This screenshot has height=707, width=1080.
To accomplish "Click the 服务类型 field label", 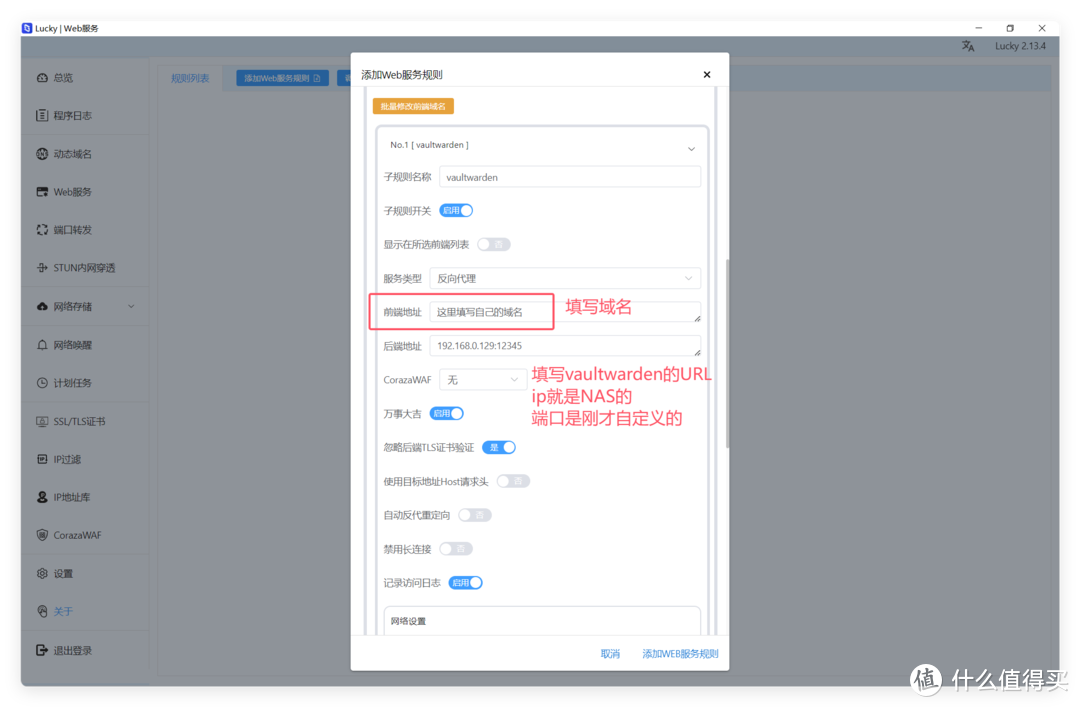I will click(402, 278).
